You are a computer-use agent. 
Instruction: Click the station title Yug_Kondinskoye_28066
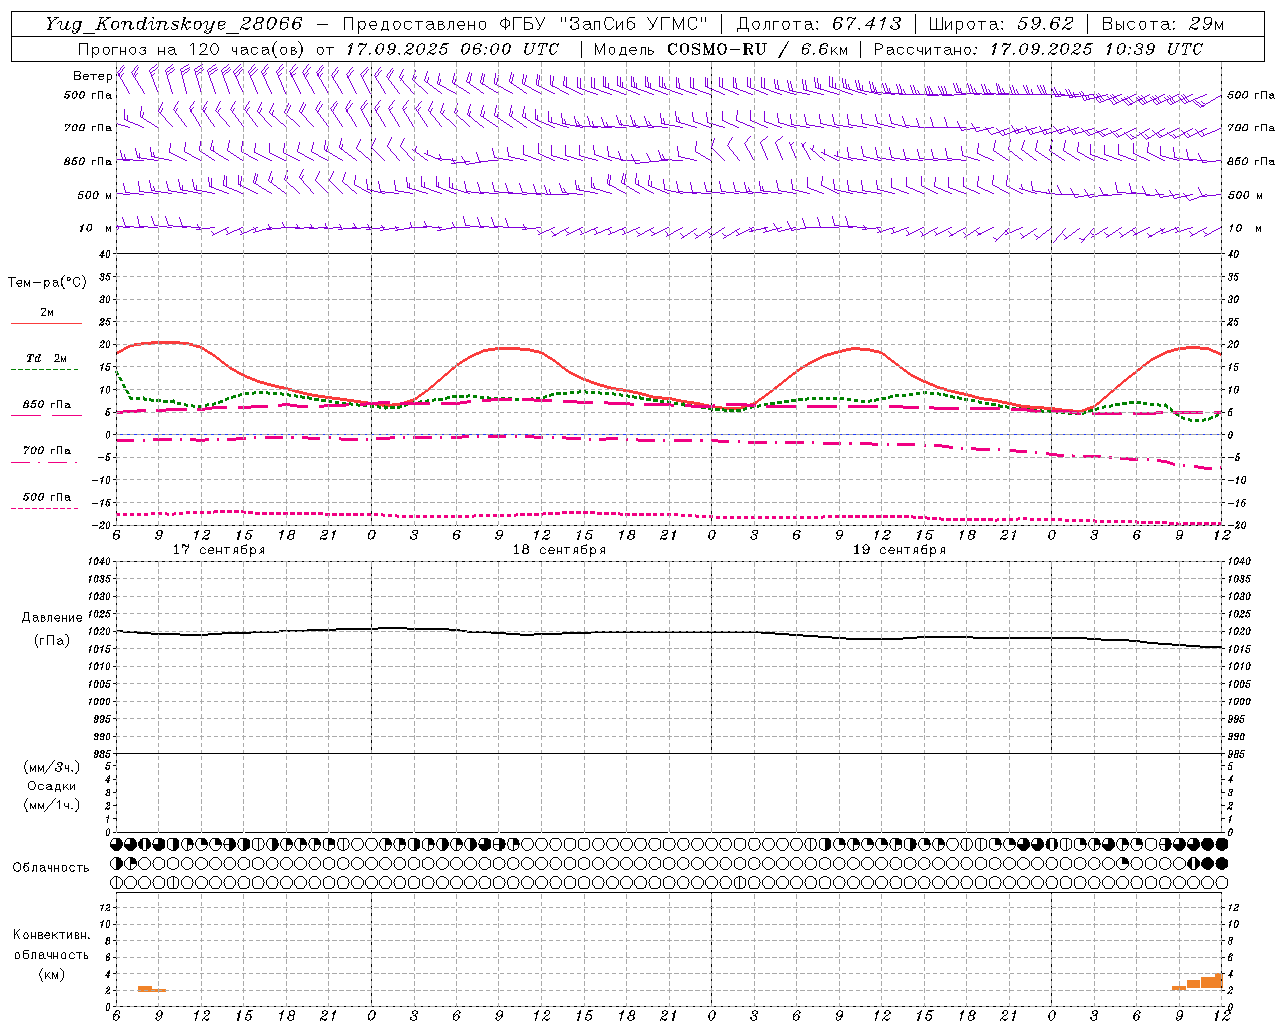[174, 24]
